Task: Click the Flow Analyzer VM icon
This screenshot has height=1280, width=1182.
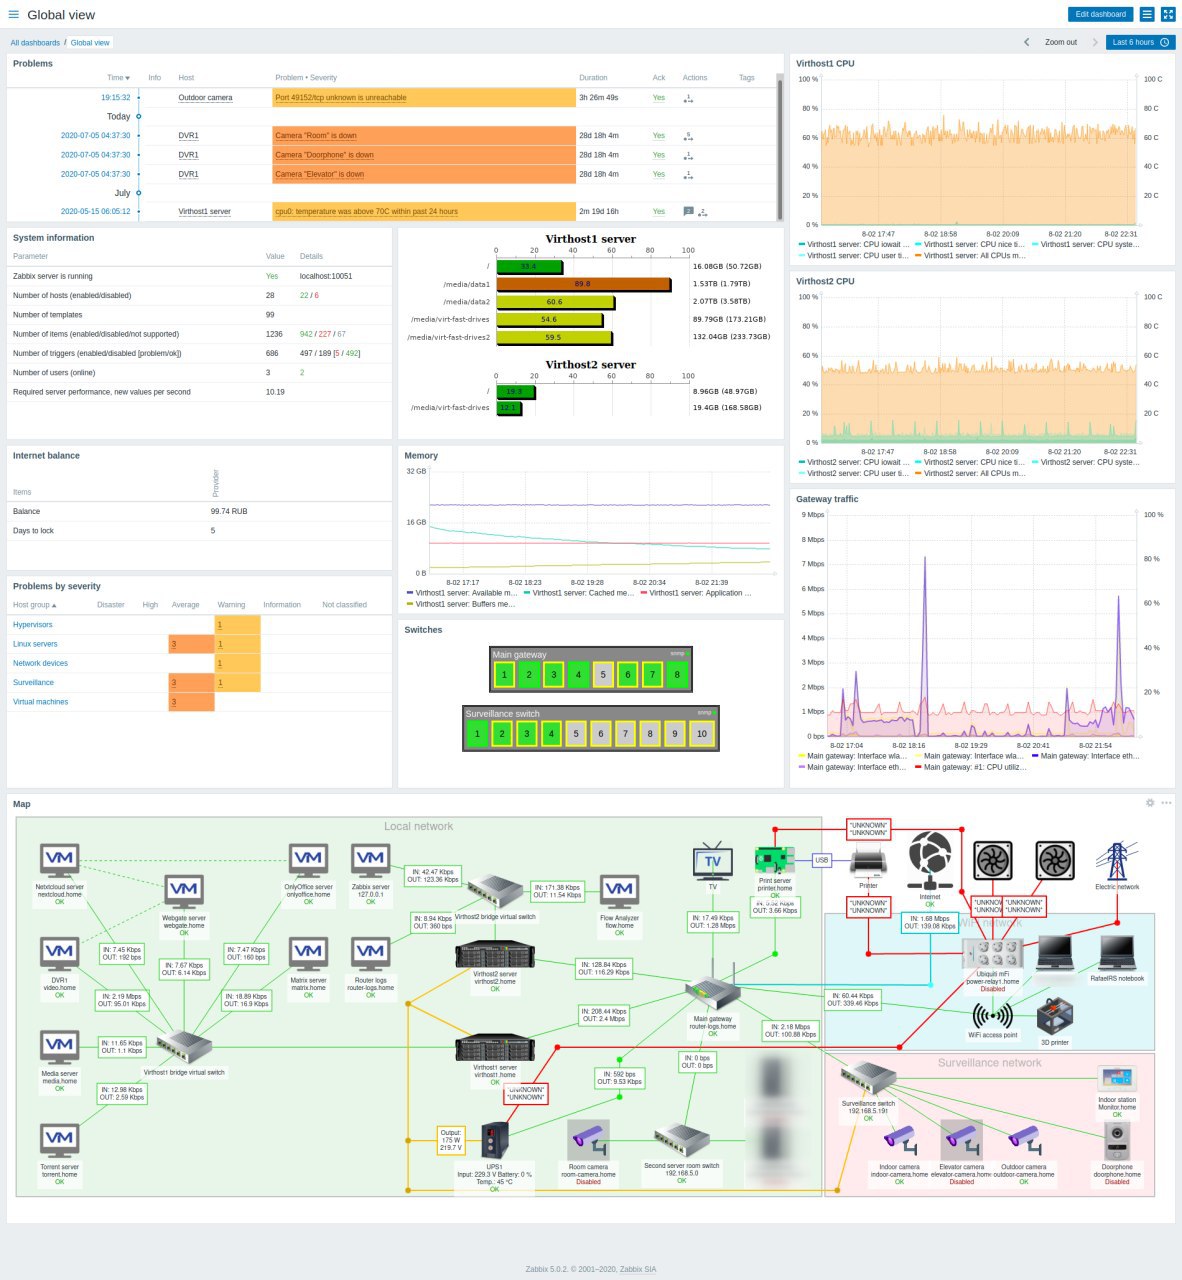Action: point(619,892)
